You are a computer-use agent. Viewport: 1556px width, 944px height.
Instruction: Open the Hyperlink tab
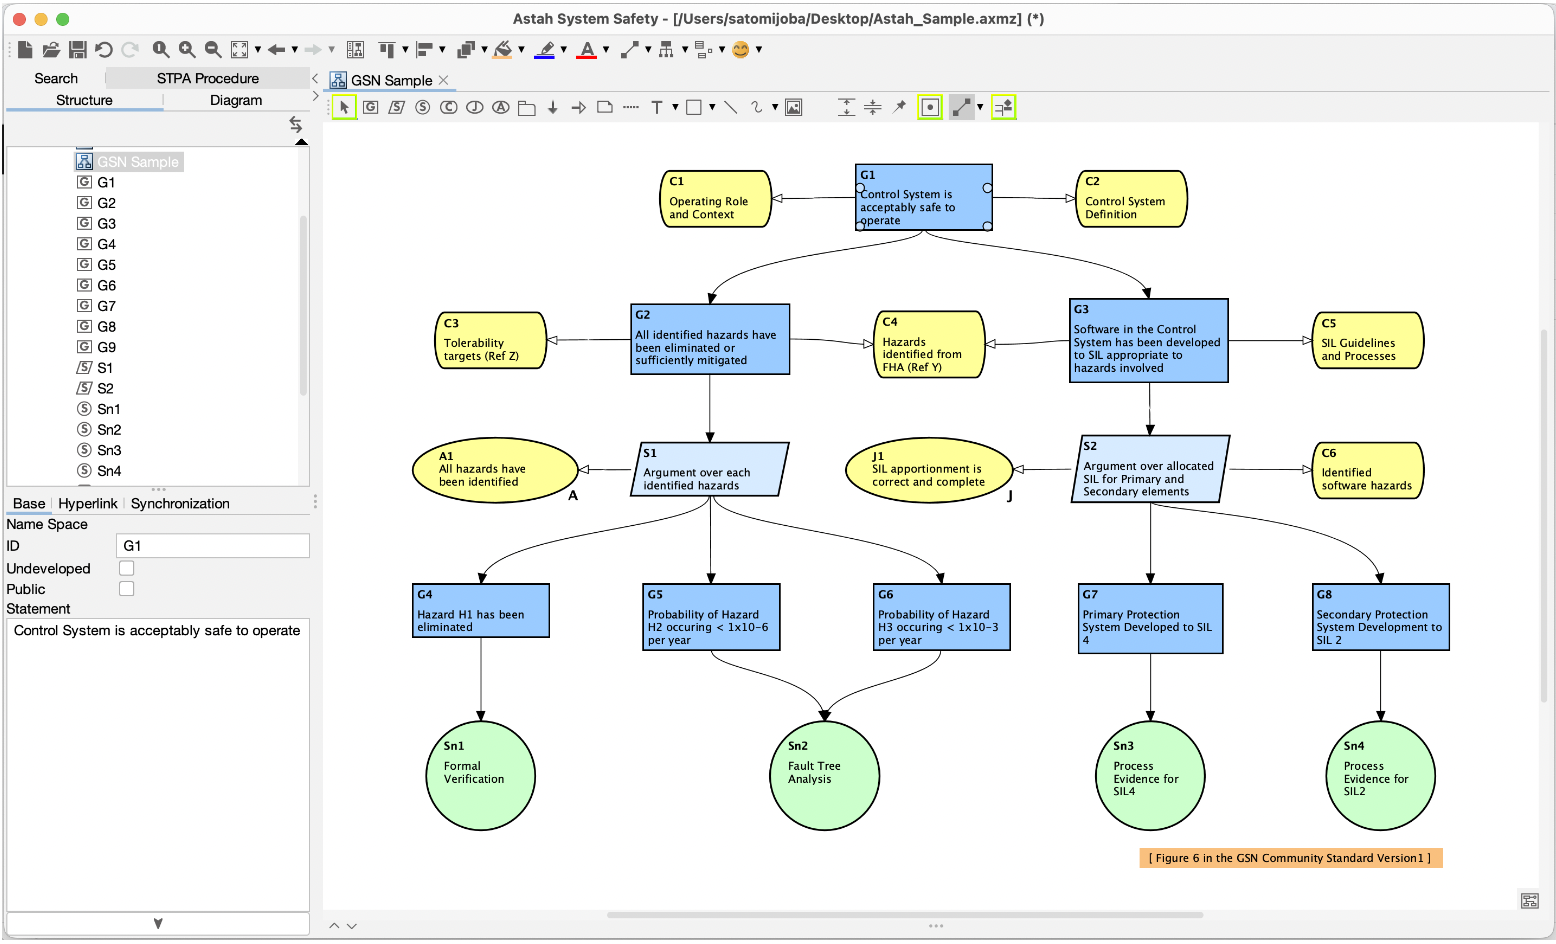88,503
